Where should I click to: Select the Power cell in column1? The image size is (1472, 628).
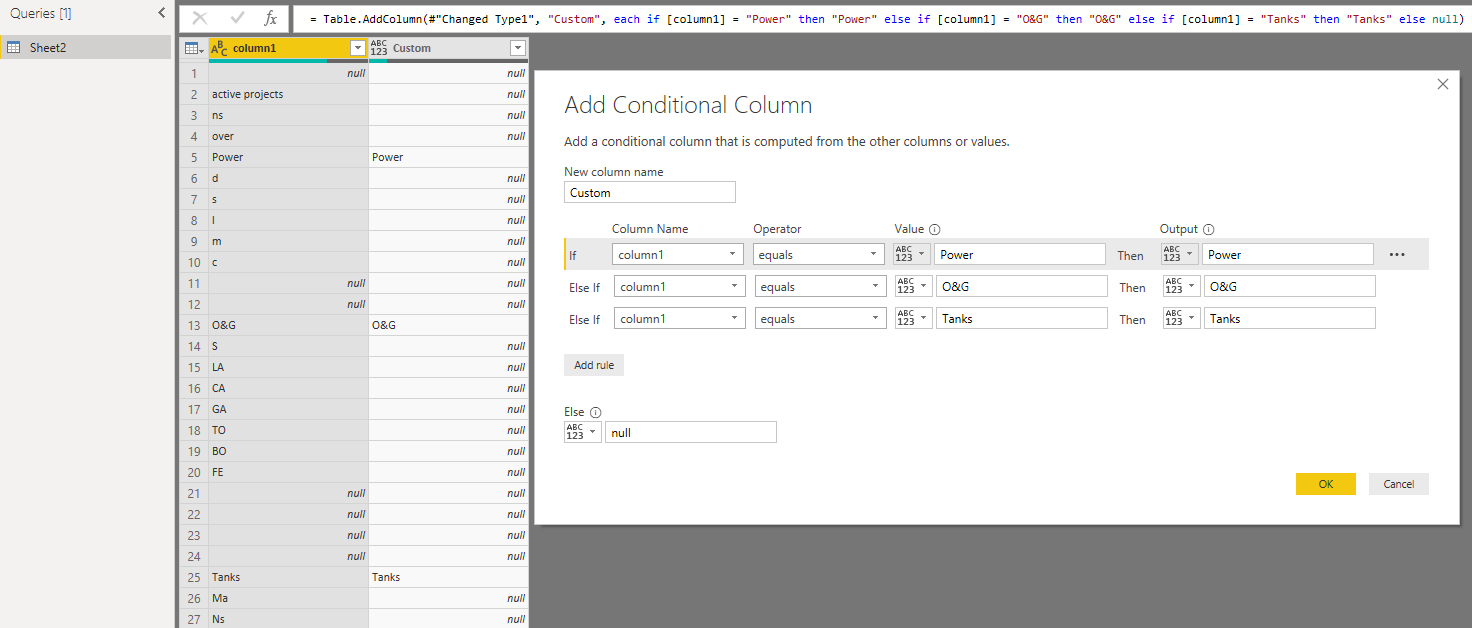288,157
